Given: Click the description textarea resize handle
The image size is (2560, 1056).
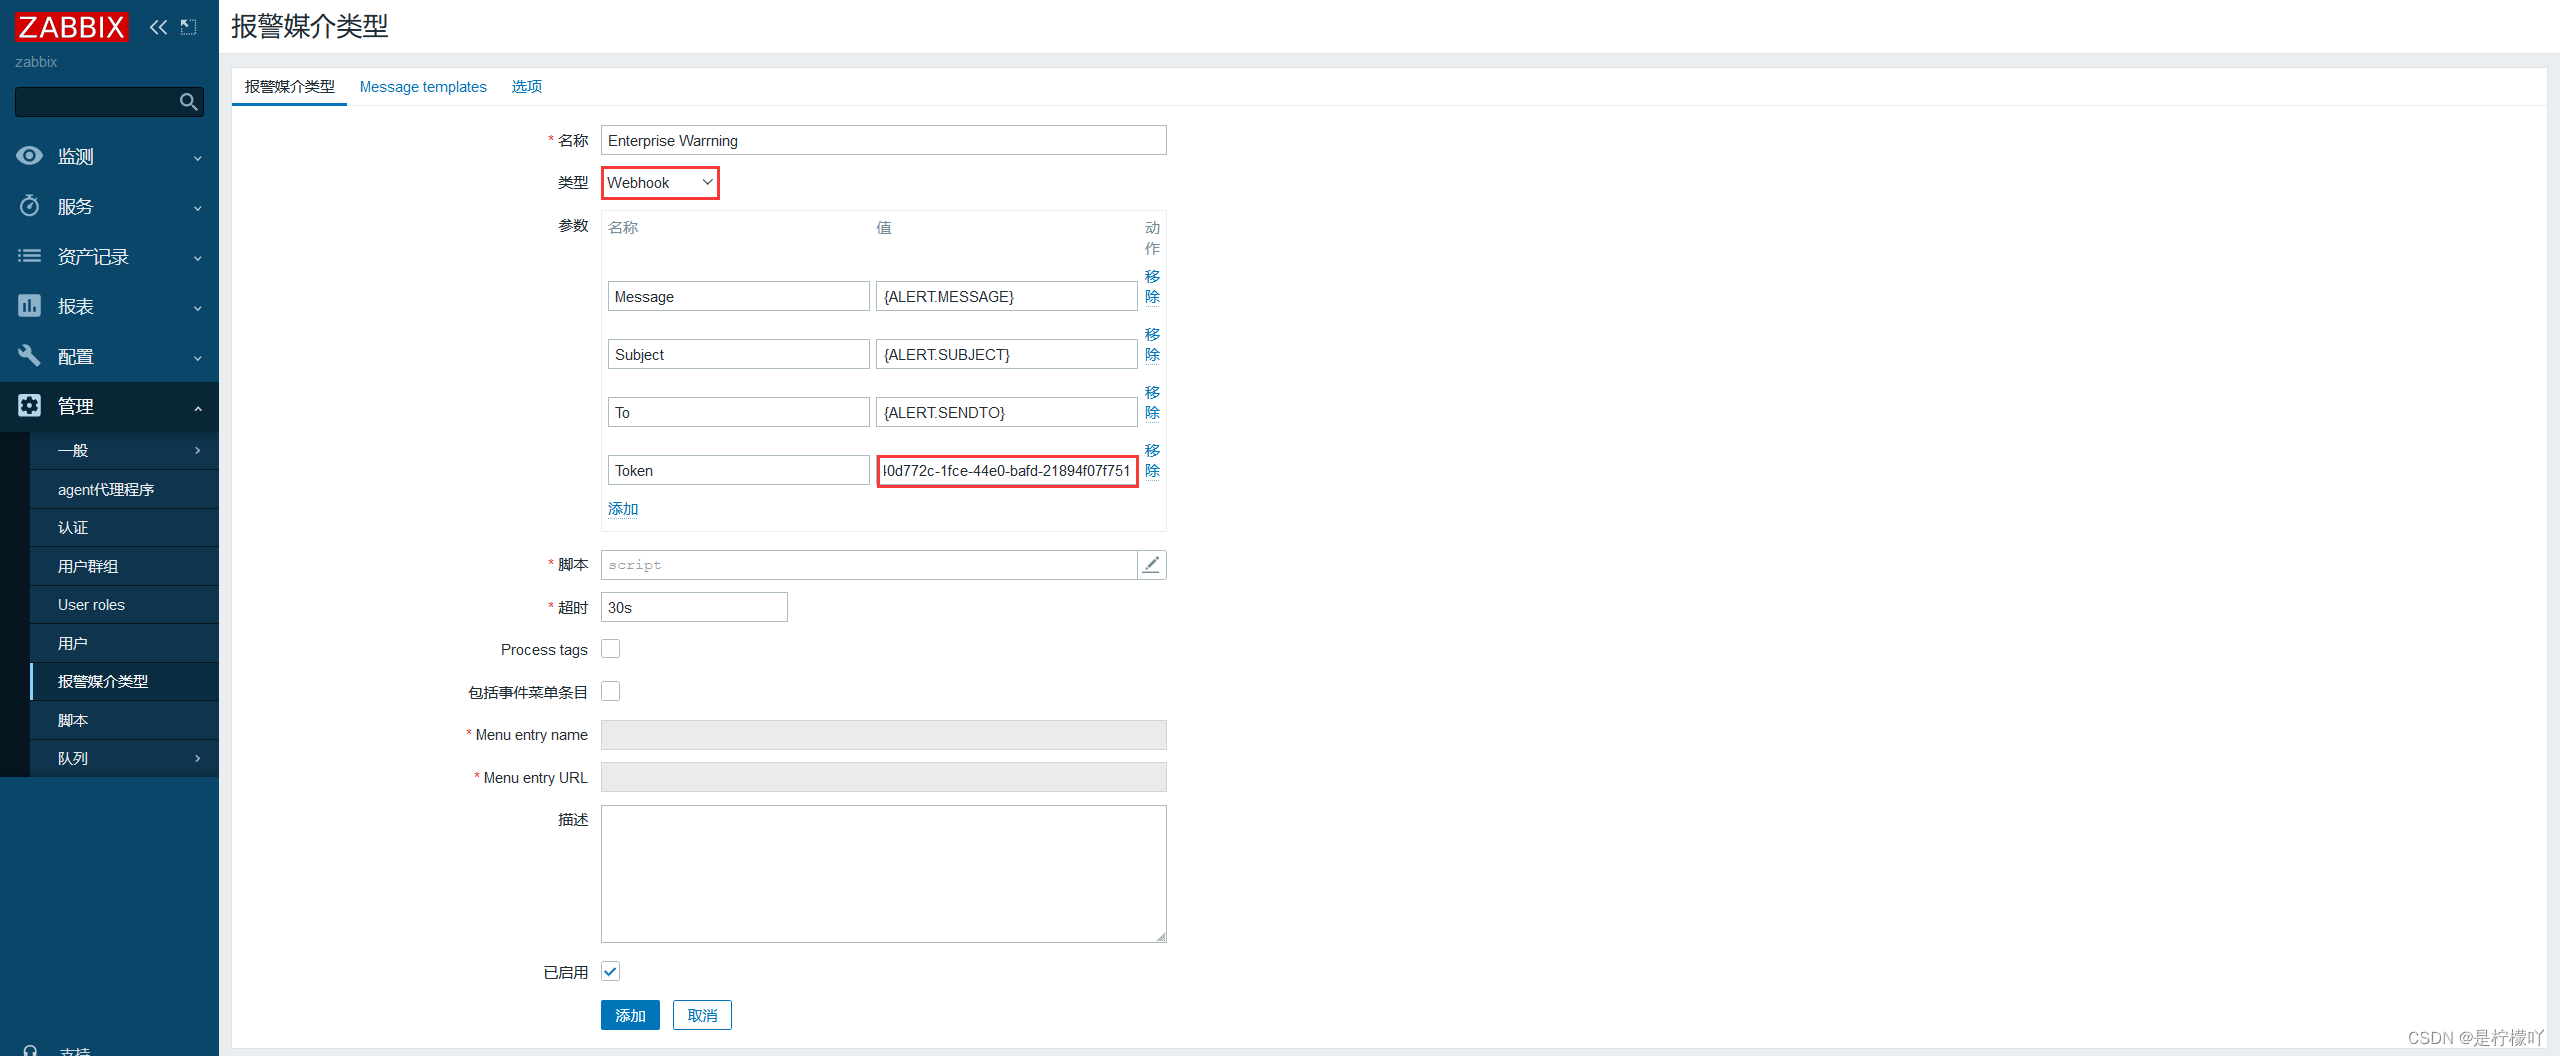Looking at the screenshot, I should [1161, 937].
